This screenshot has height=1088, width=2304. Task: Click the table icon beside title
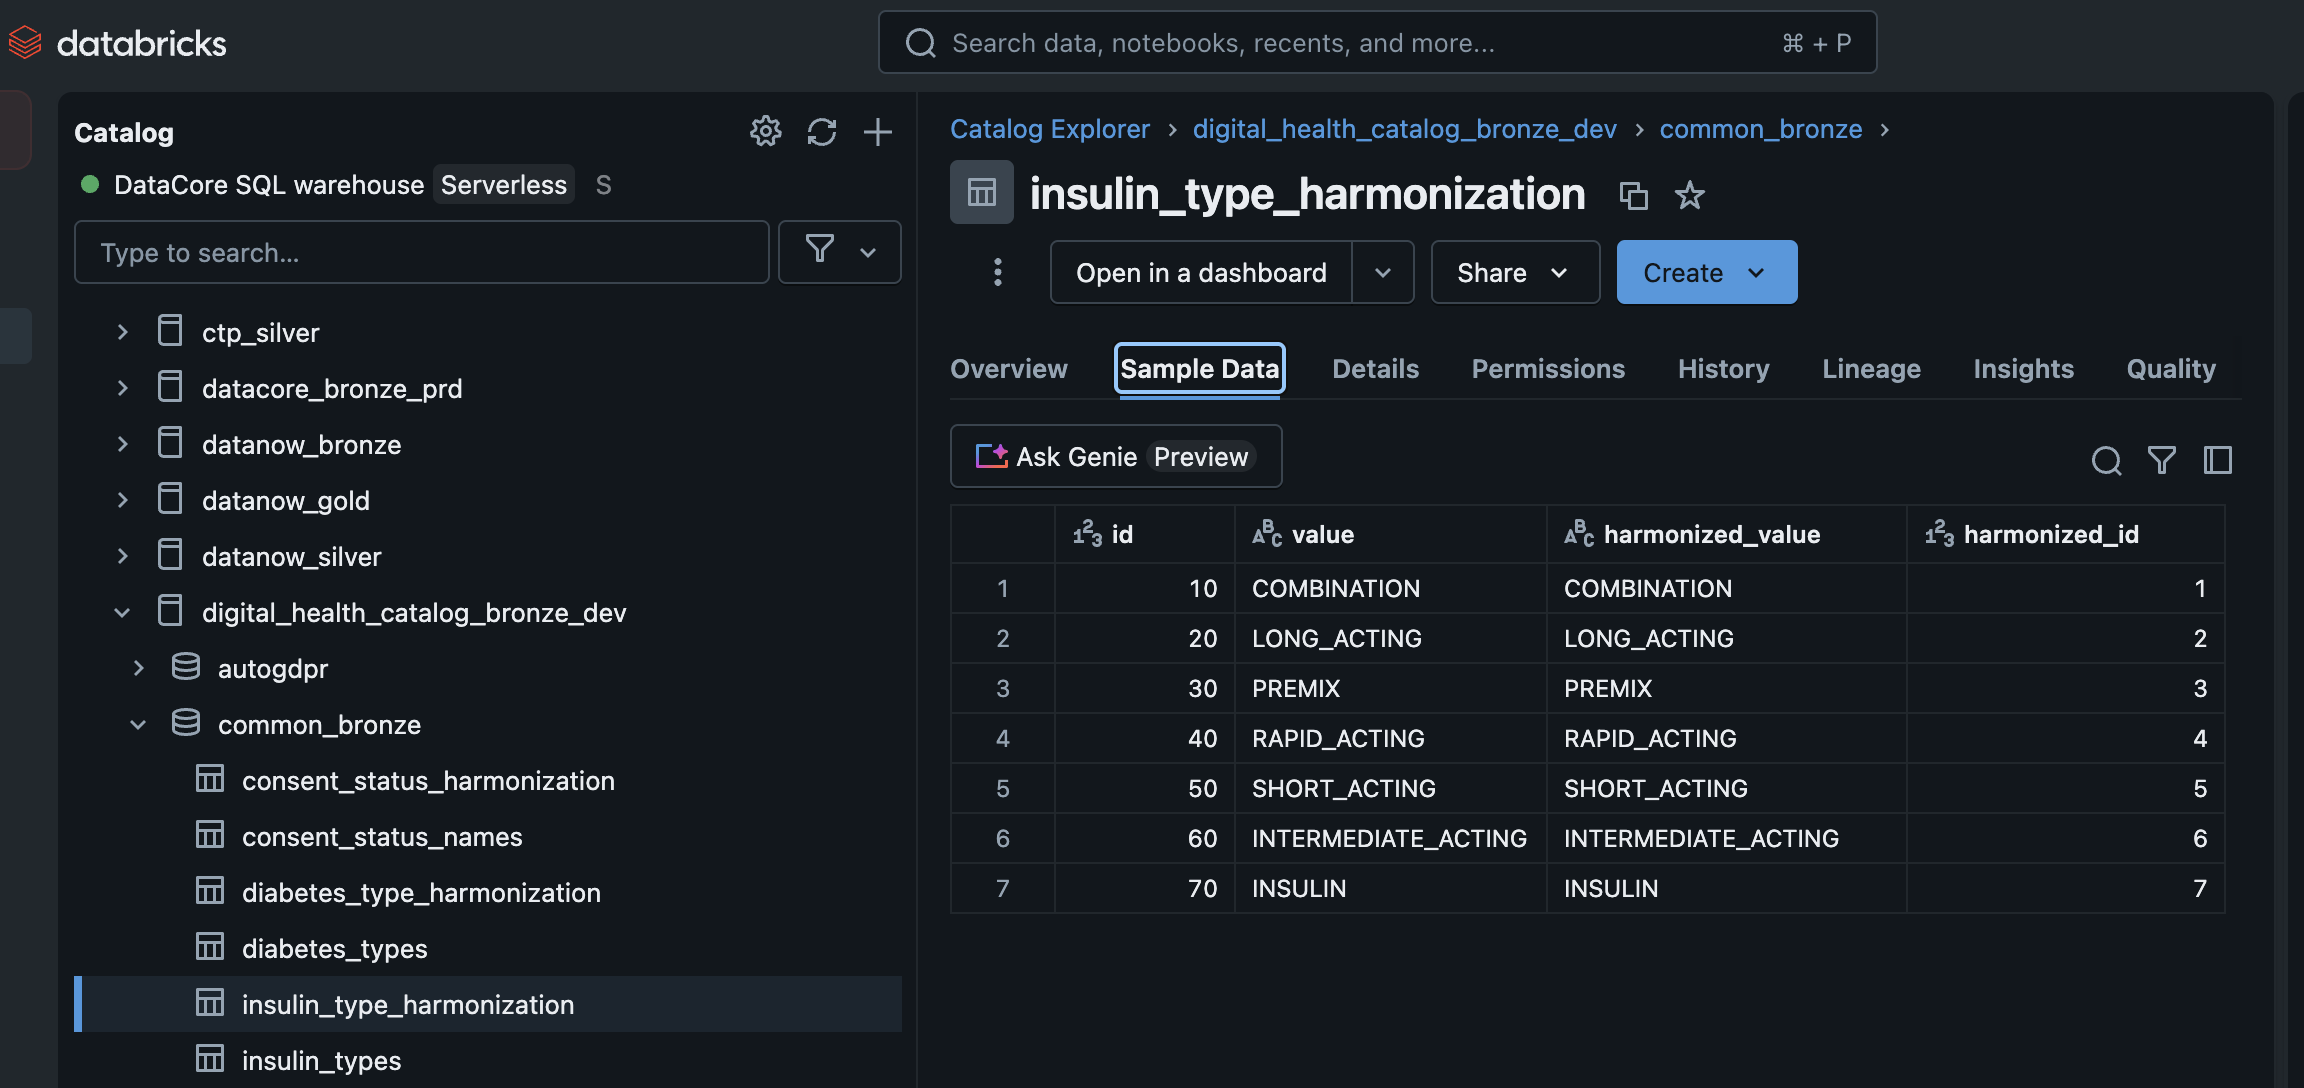[981, 192]
